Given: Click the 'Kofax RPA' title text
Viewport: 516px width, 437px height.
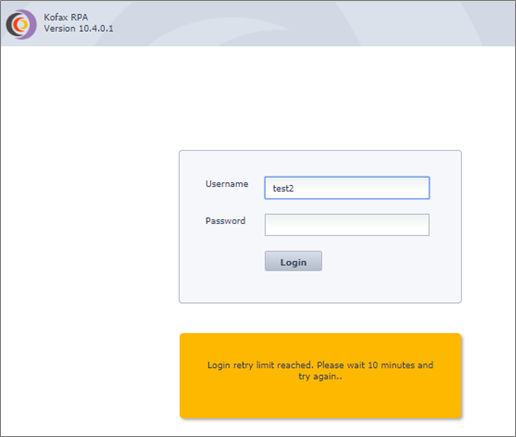Looking at the screenshot, I should [66, 17].
